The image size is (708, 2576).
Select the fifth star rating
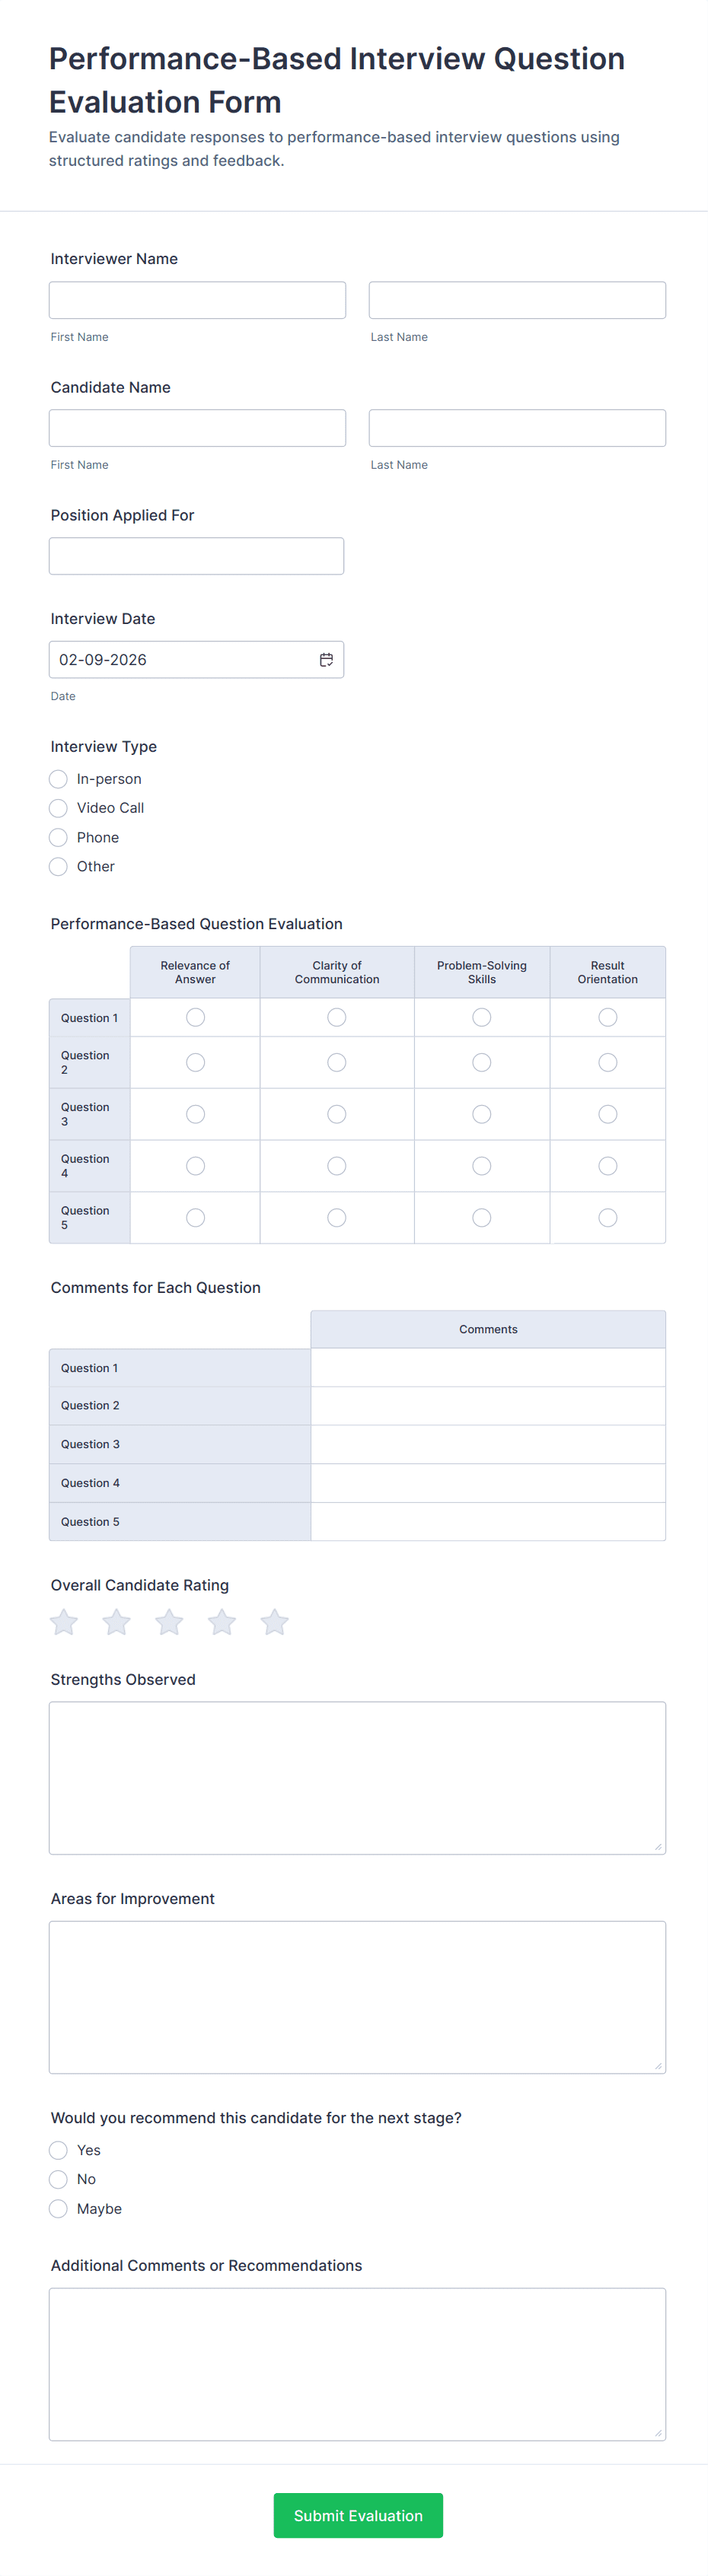pyautogui.click(x=275, y=1622)
